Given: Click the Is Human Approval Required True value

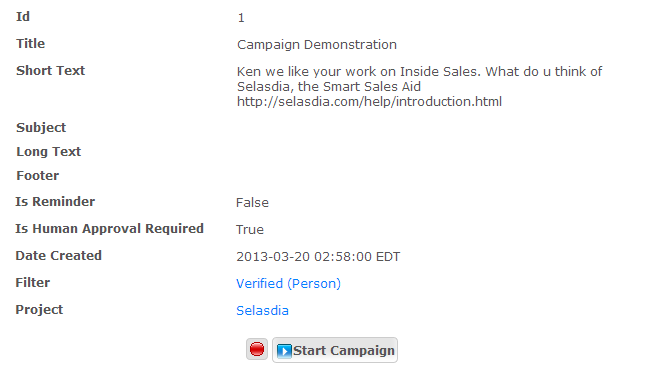Looking at the screenshot, I should (250, 230).
